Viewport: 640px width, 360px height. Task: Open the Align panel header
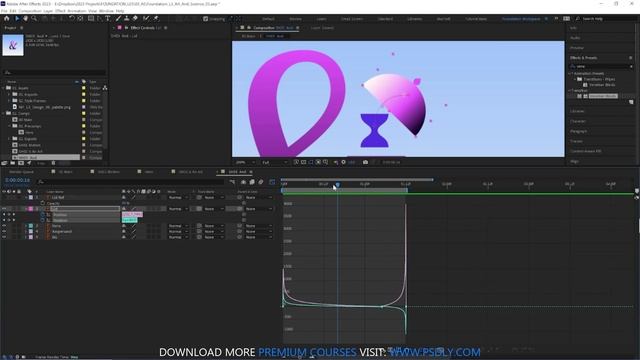pyautogui.click(x=574, y=161)
